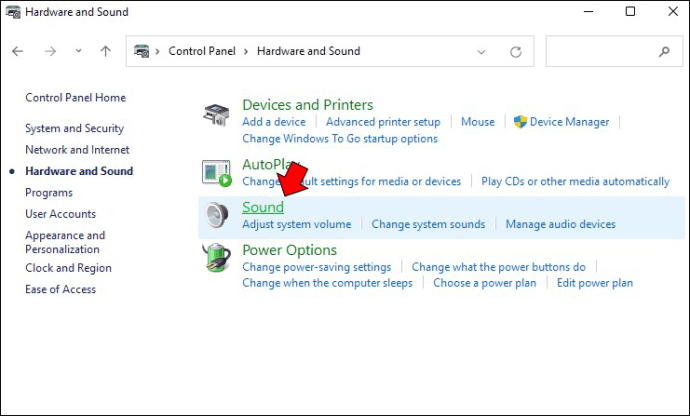Click the Device Manager shield icon
Viewport: 690px width, 416px height.
click(x=520, y=122)
